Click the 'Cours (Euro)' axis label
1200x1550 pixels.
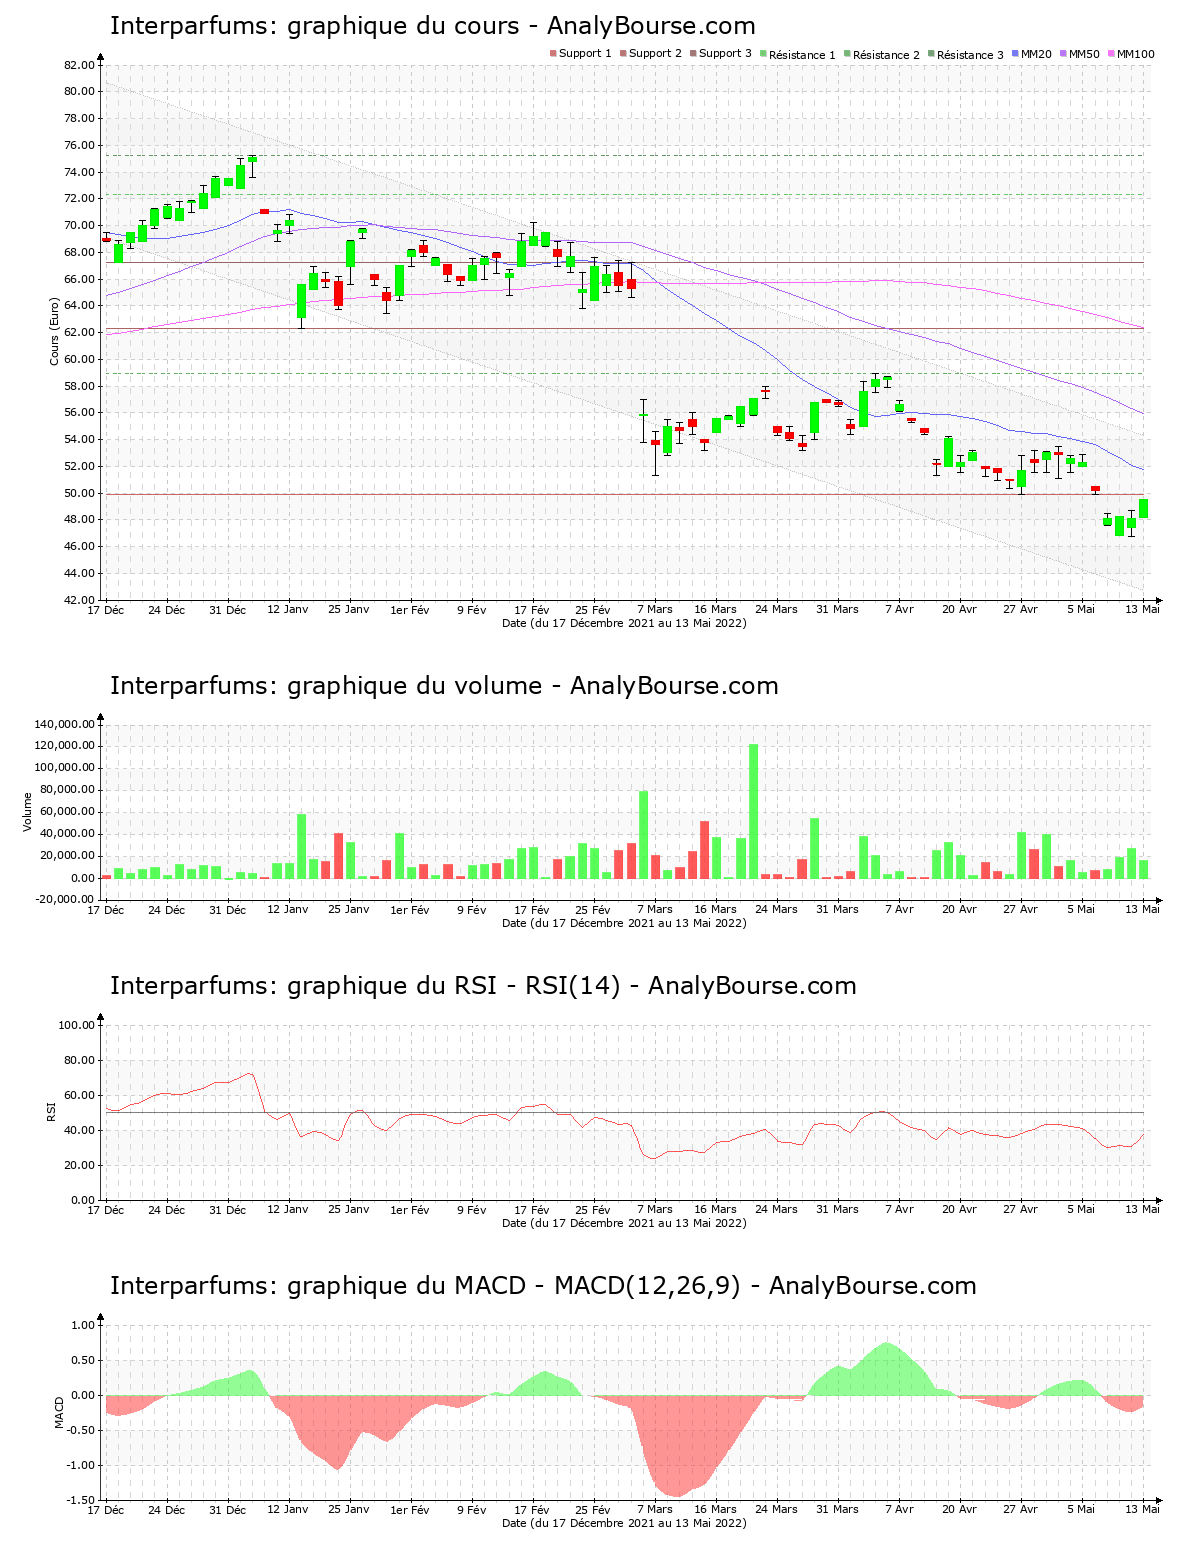pyautogui.click(x=55, y=331)
